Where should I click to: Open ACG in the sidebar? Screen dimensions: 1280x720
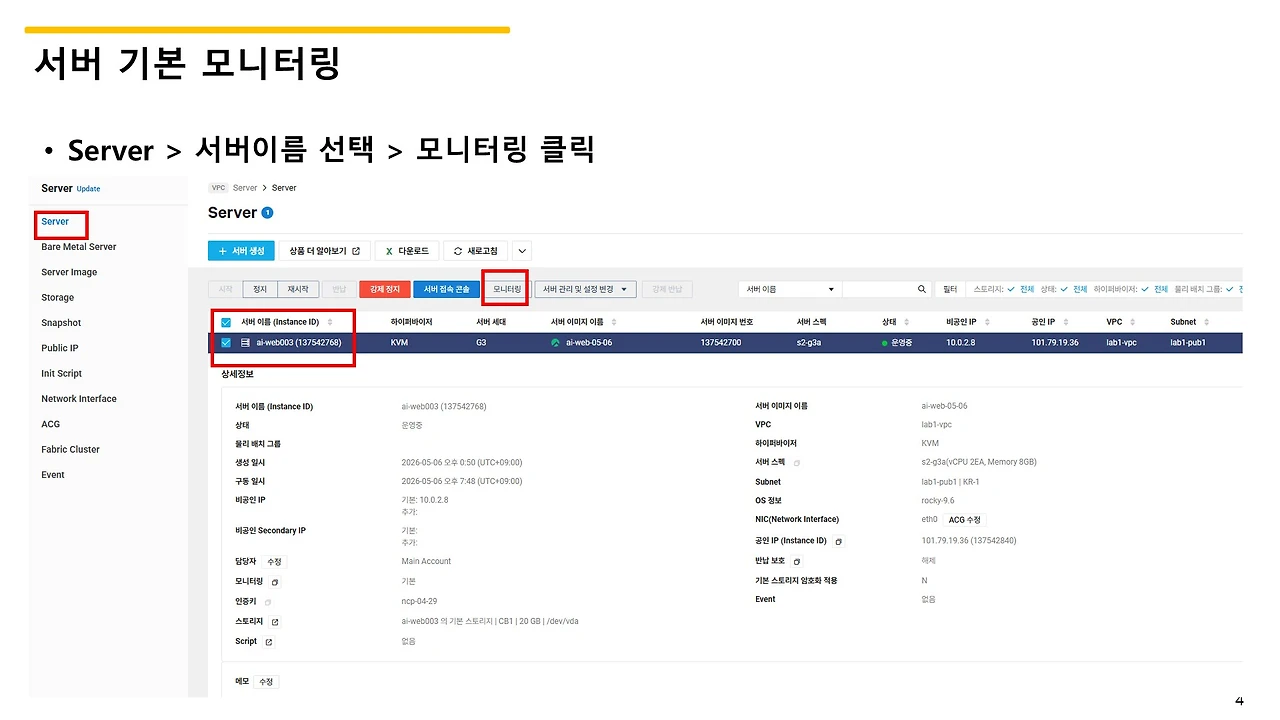point(51,424)
